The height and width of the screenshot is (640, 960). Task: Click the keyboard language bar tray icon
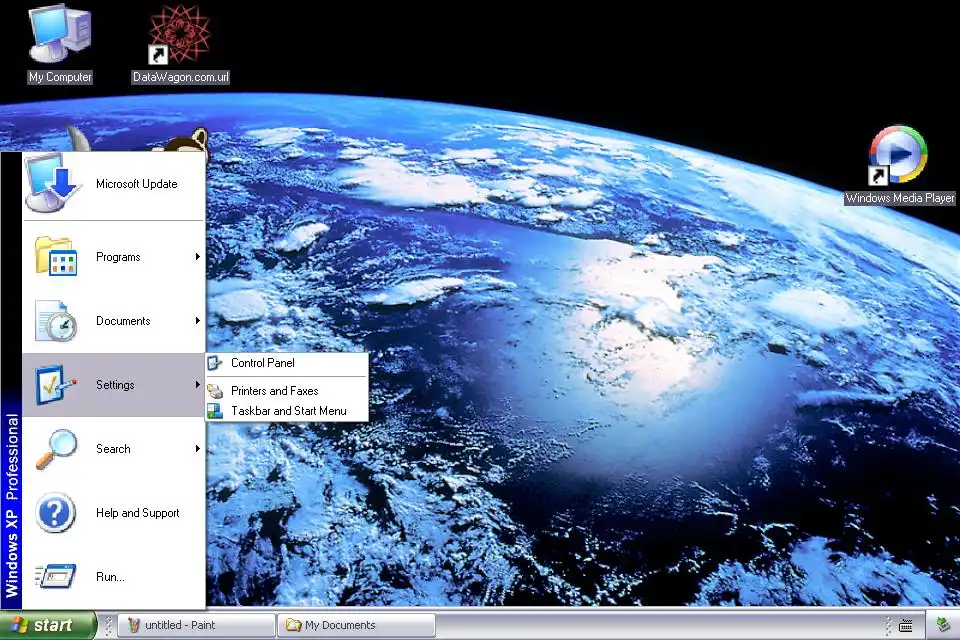pos(906,625)
